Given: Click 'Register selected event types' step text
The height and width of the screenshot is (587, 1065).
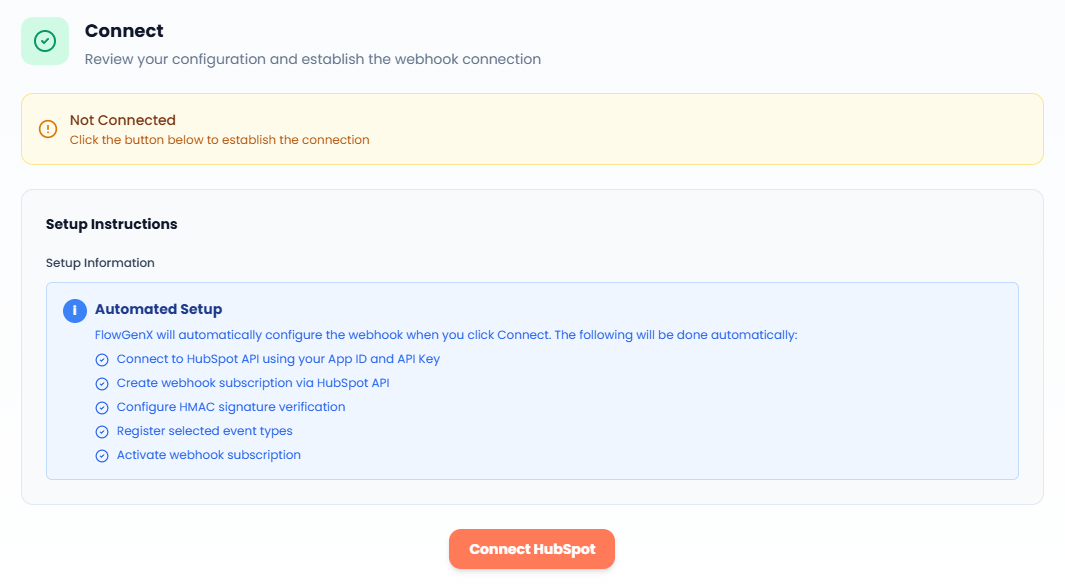Looking at the screenshot, I should tap(204, 431).
